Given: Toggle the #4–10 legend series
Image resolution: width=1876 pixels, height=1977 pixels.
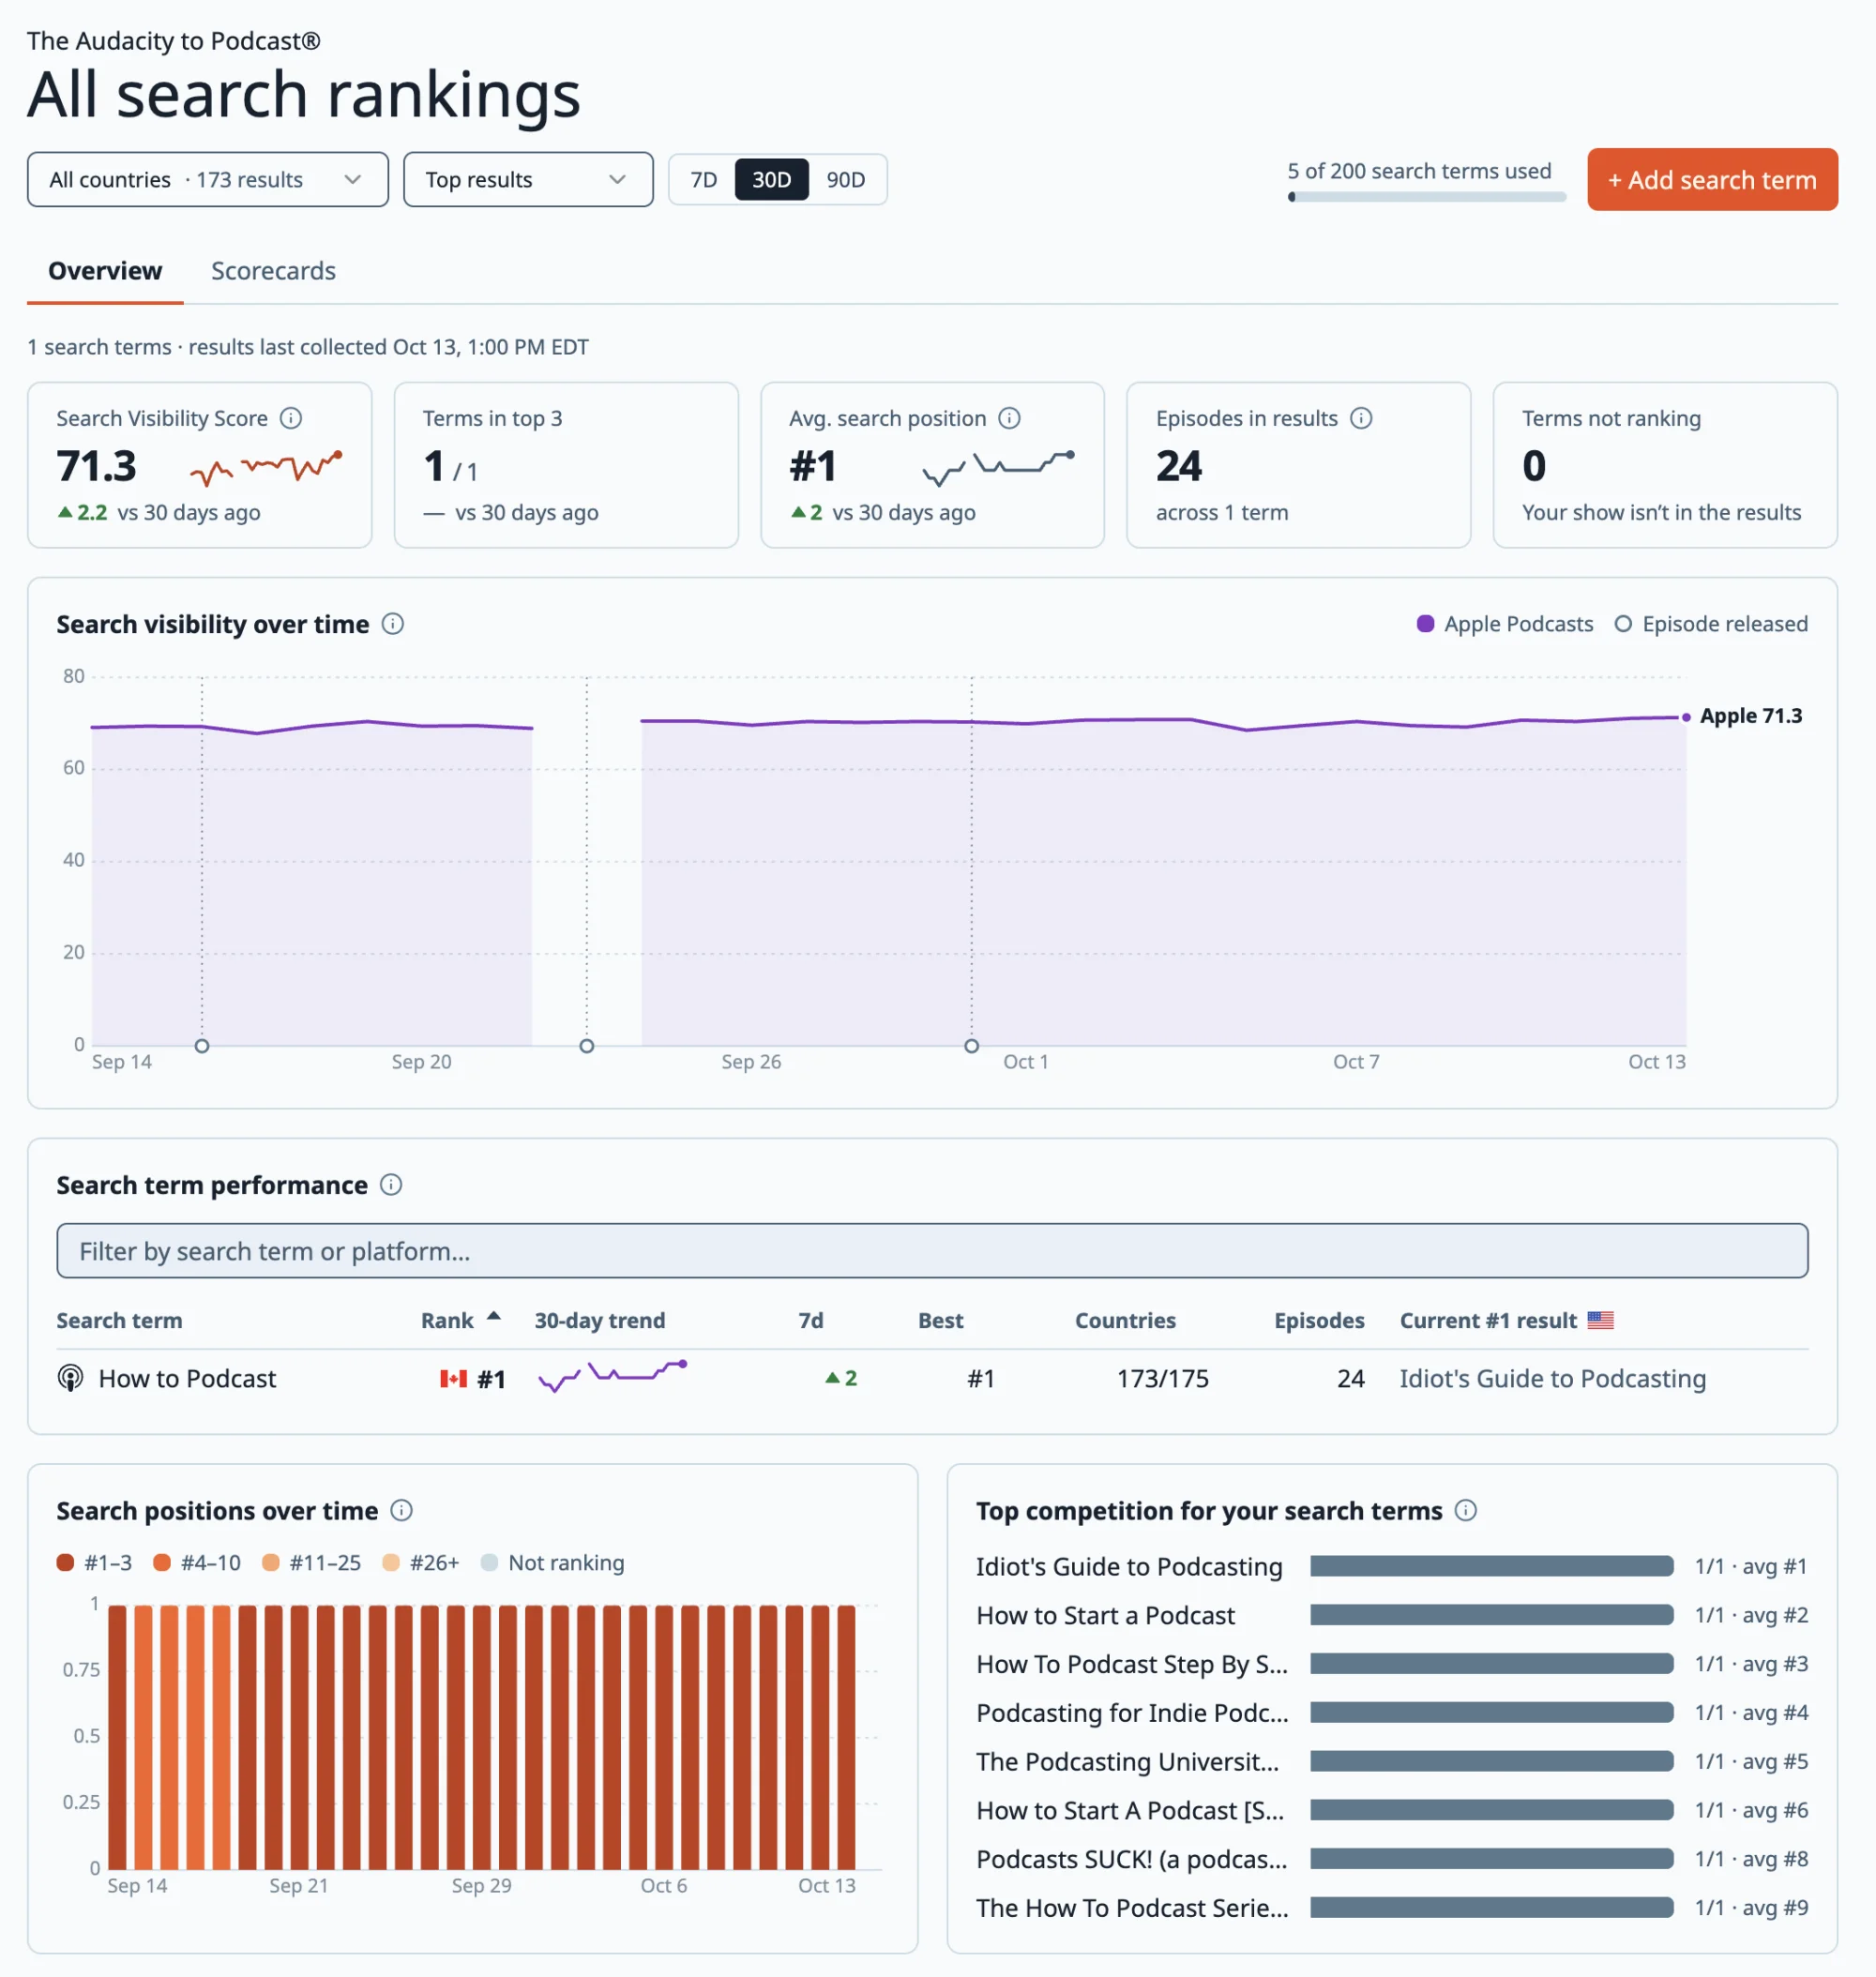Looking at the screenshot, I should pyautogui.click(x=196, y=1563).
